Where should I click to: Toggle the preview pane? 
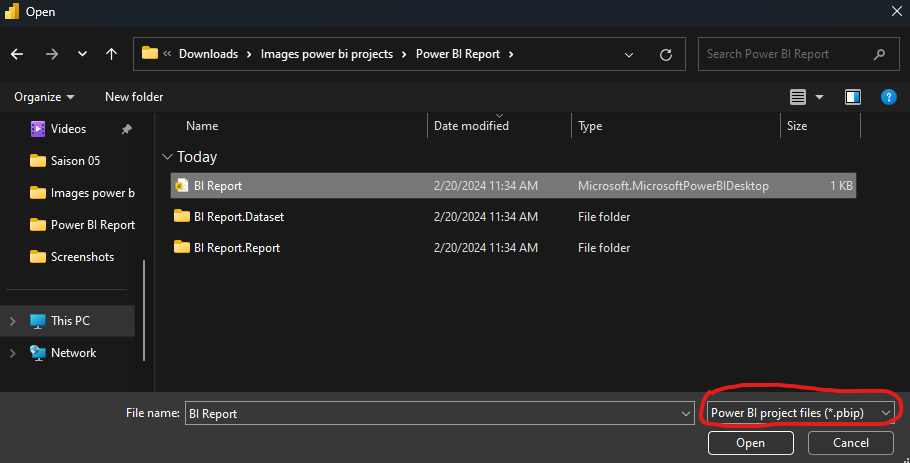pyautogui.click(x=853, y=97)
